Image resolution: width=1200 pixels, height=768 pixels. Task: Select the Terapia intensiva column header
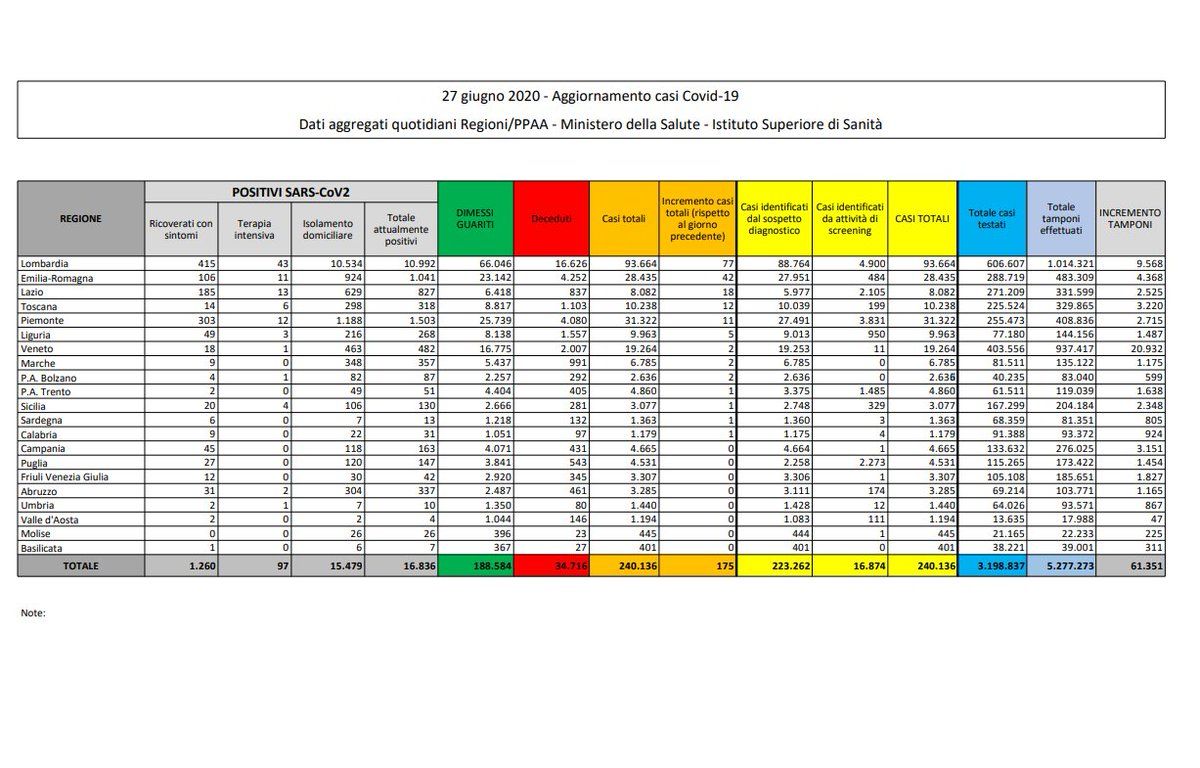(254, 229)
